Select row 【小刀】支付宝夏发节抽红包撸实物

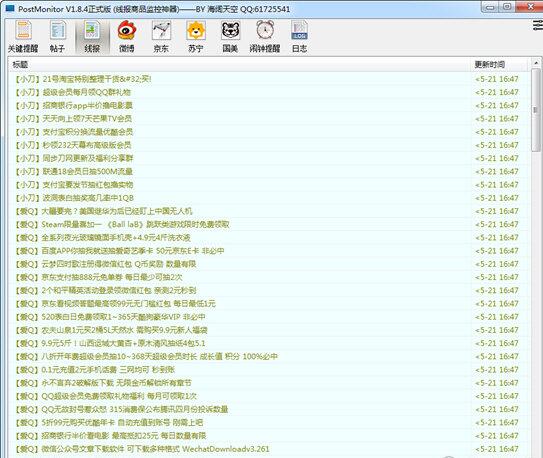click(269, 185)
